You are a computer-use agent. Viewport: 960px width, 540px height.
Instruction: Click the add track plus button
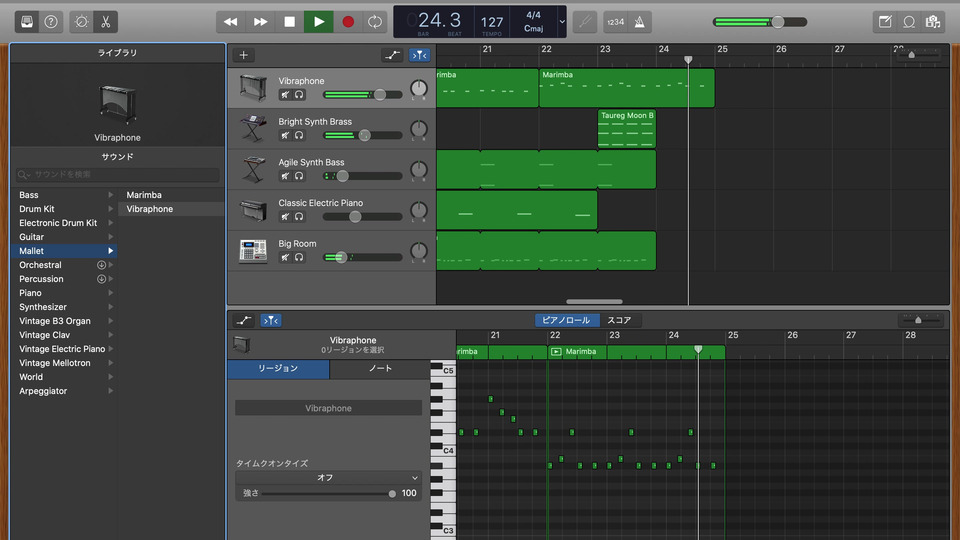[x=243, y=55]
